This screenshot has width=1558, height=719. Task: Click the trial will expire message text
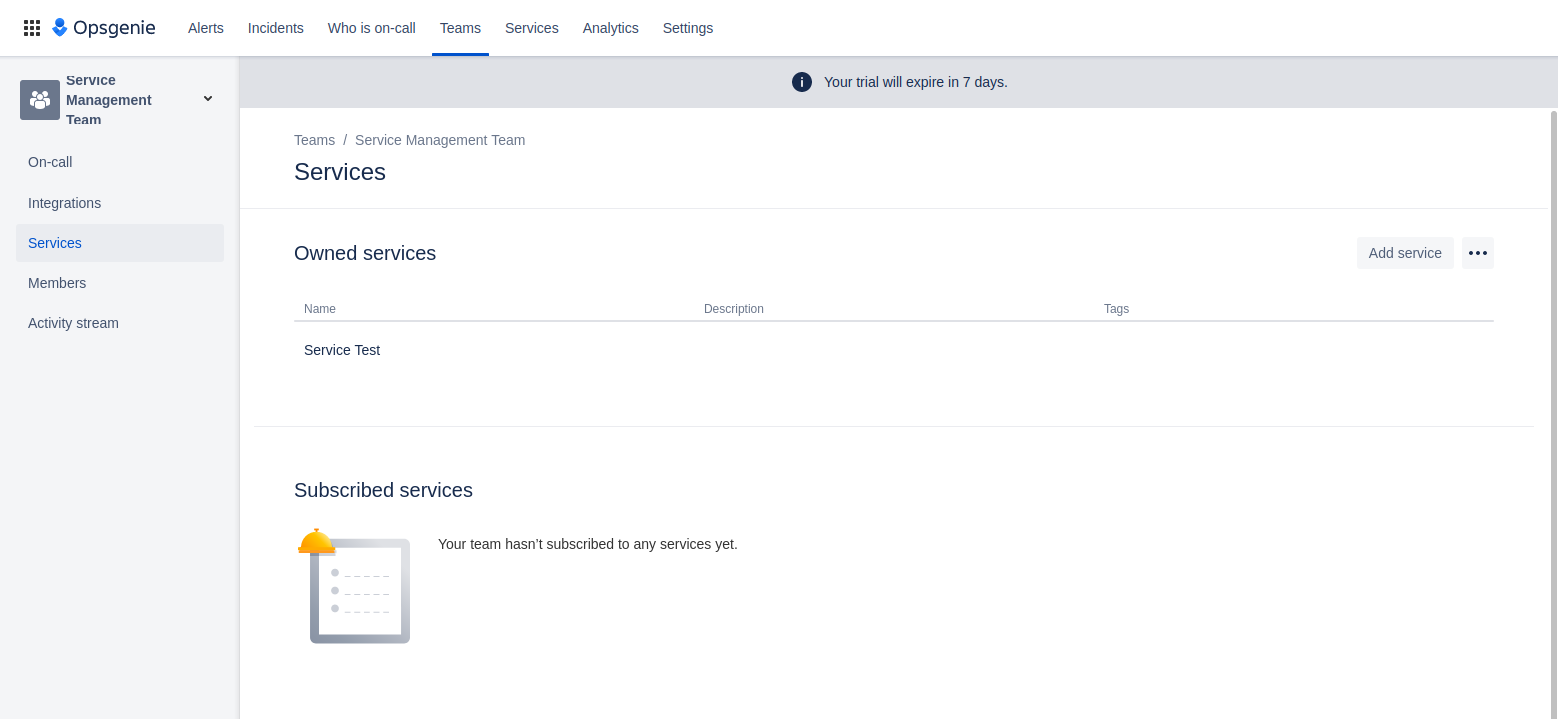point(916,82)
